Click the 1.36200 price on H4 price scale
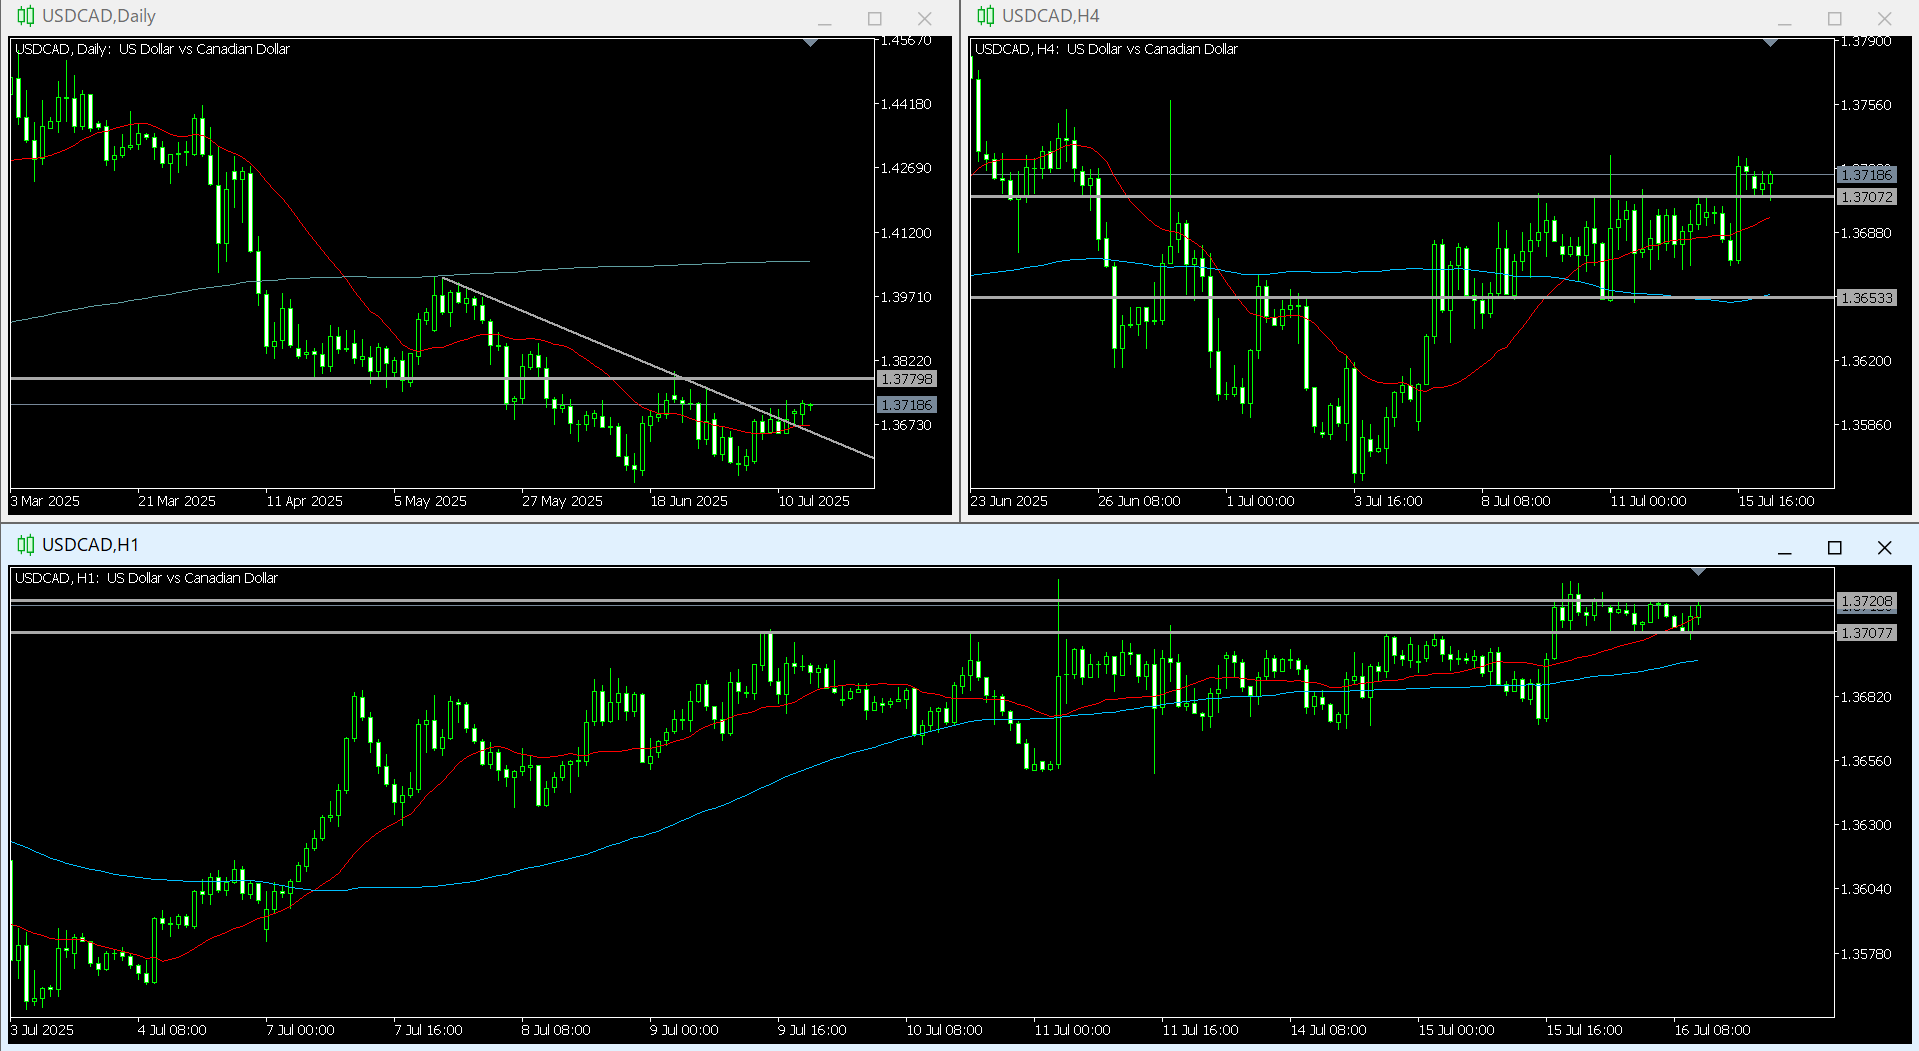 coord(1866,361)
